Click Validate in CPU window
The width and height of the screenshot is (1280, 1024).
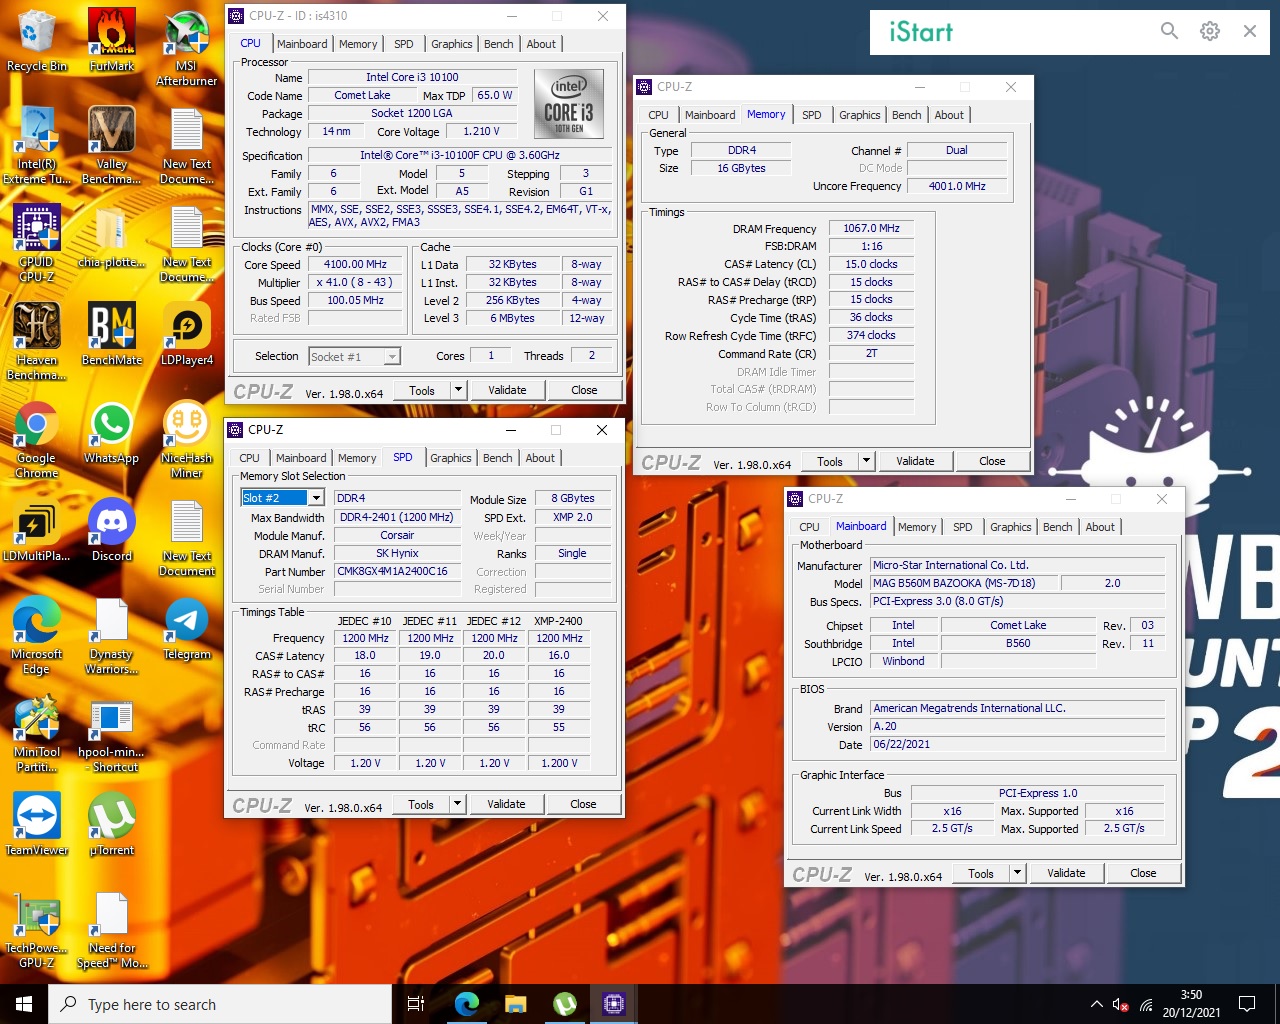(x=507, y=390)
